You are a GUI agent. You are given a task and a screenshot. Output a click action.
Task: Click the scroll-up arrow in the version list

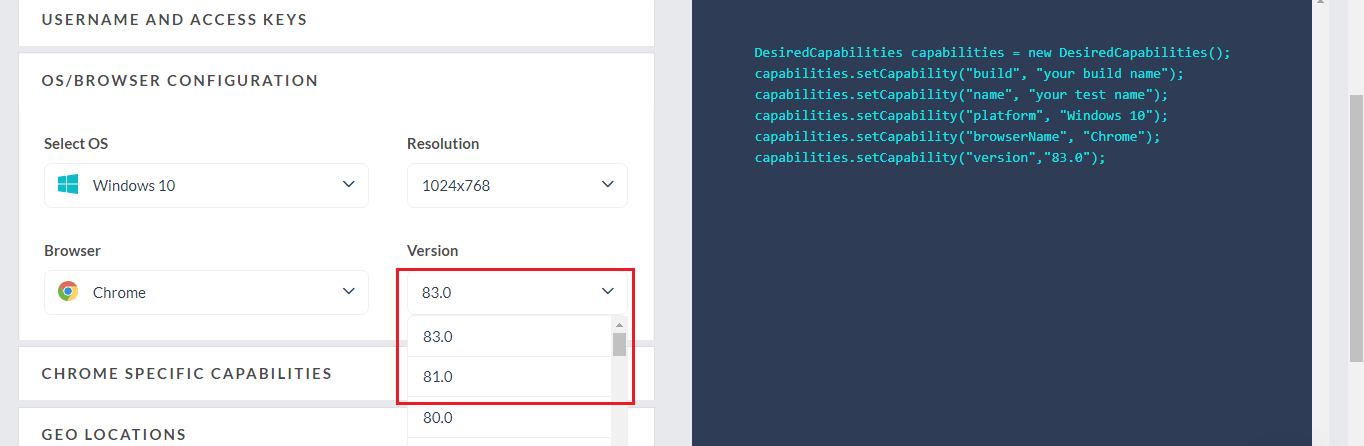(619, 325)
